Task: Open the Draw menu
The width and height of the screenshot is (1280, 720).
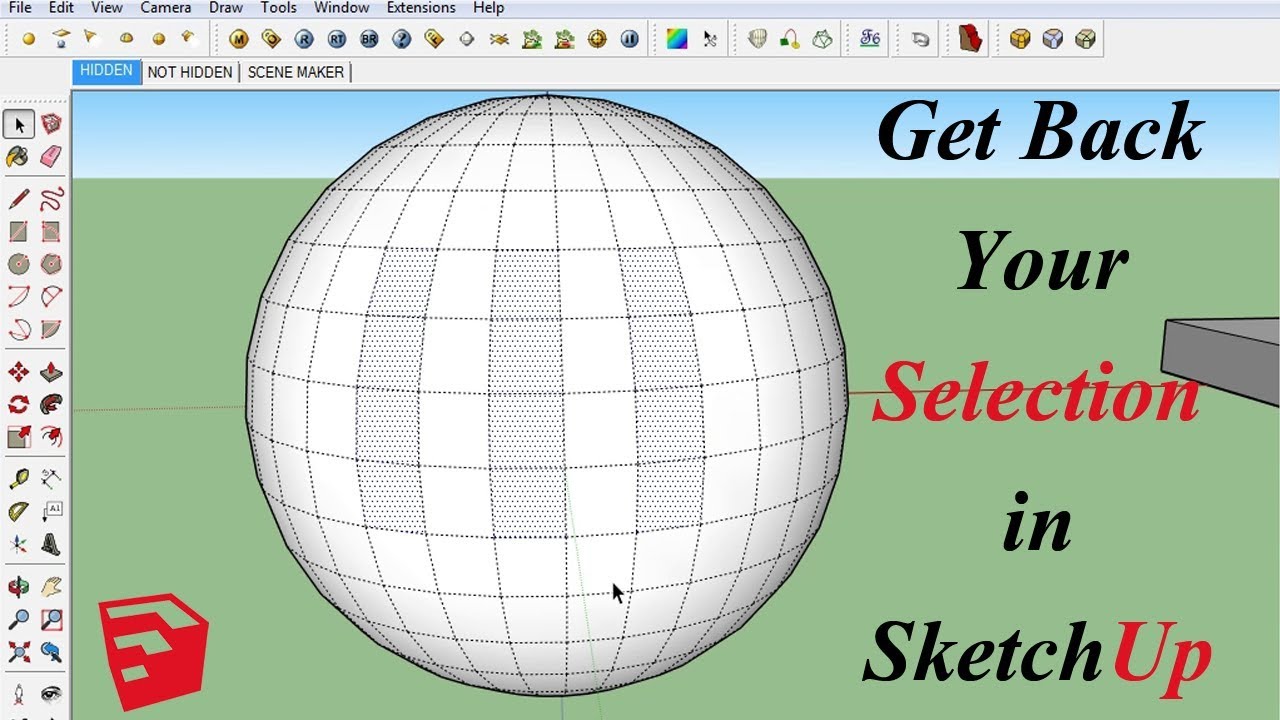Action: pyautogui.click(x=227, y=8)
